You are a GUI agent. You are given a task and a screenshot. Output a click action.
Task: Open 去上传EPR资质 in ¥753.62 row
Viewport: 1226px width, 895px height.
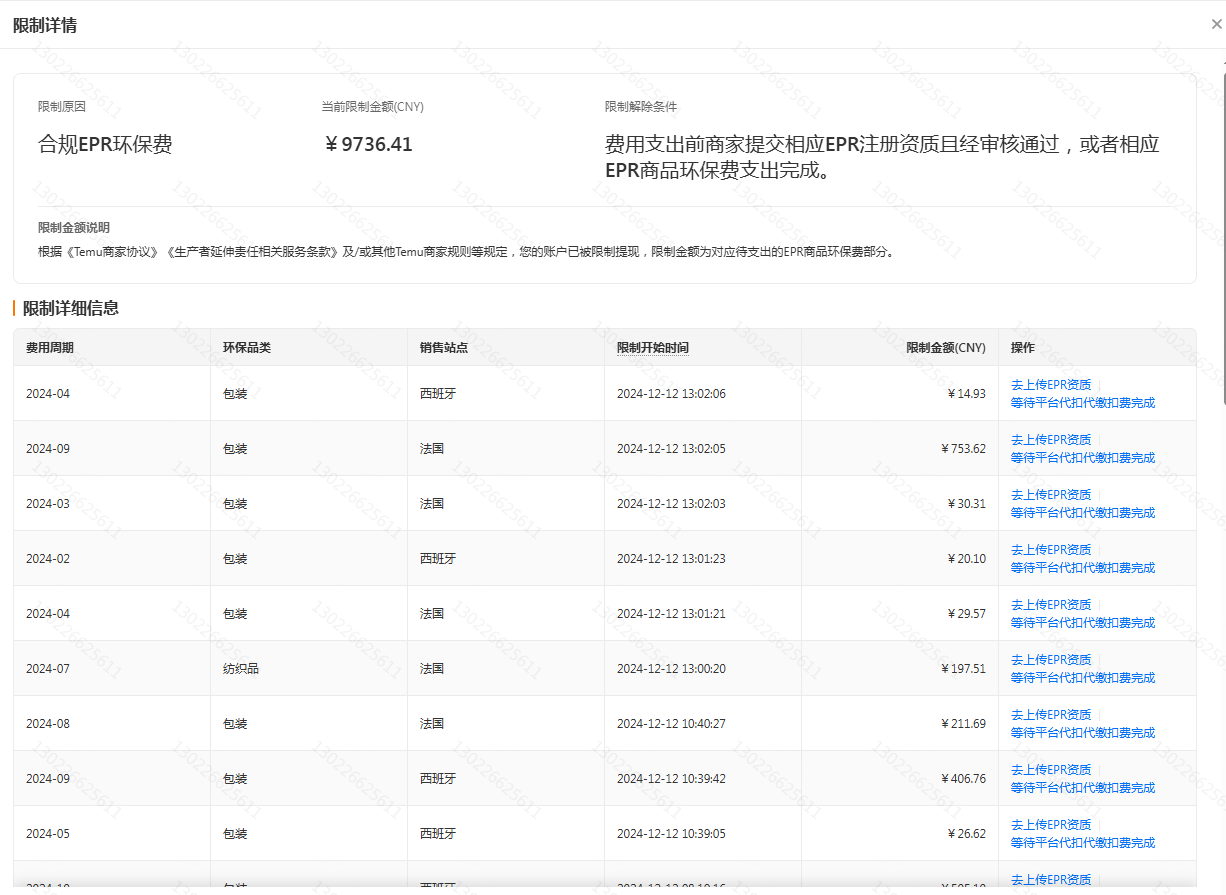(1051, 440)
